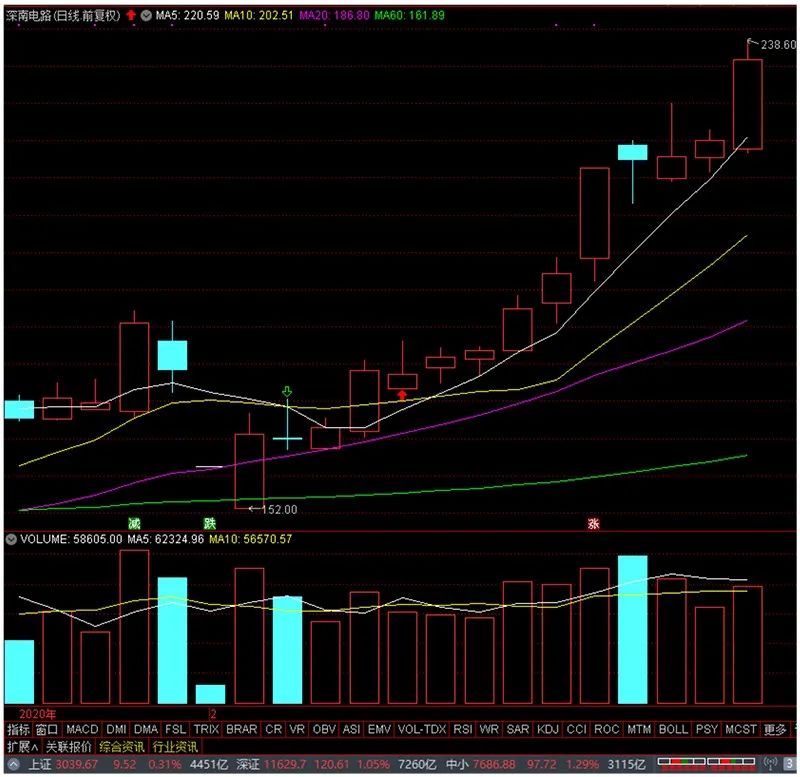
Task: Switch to CCI indicator
Action: [577, 730]
